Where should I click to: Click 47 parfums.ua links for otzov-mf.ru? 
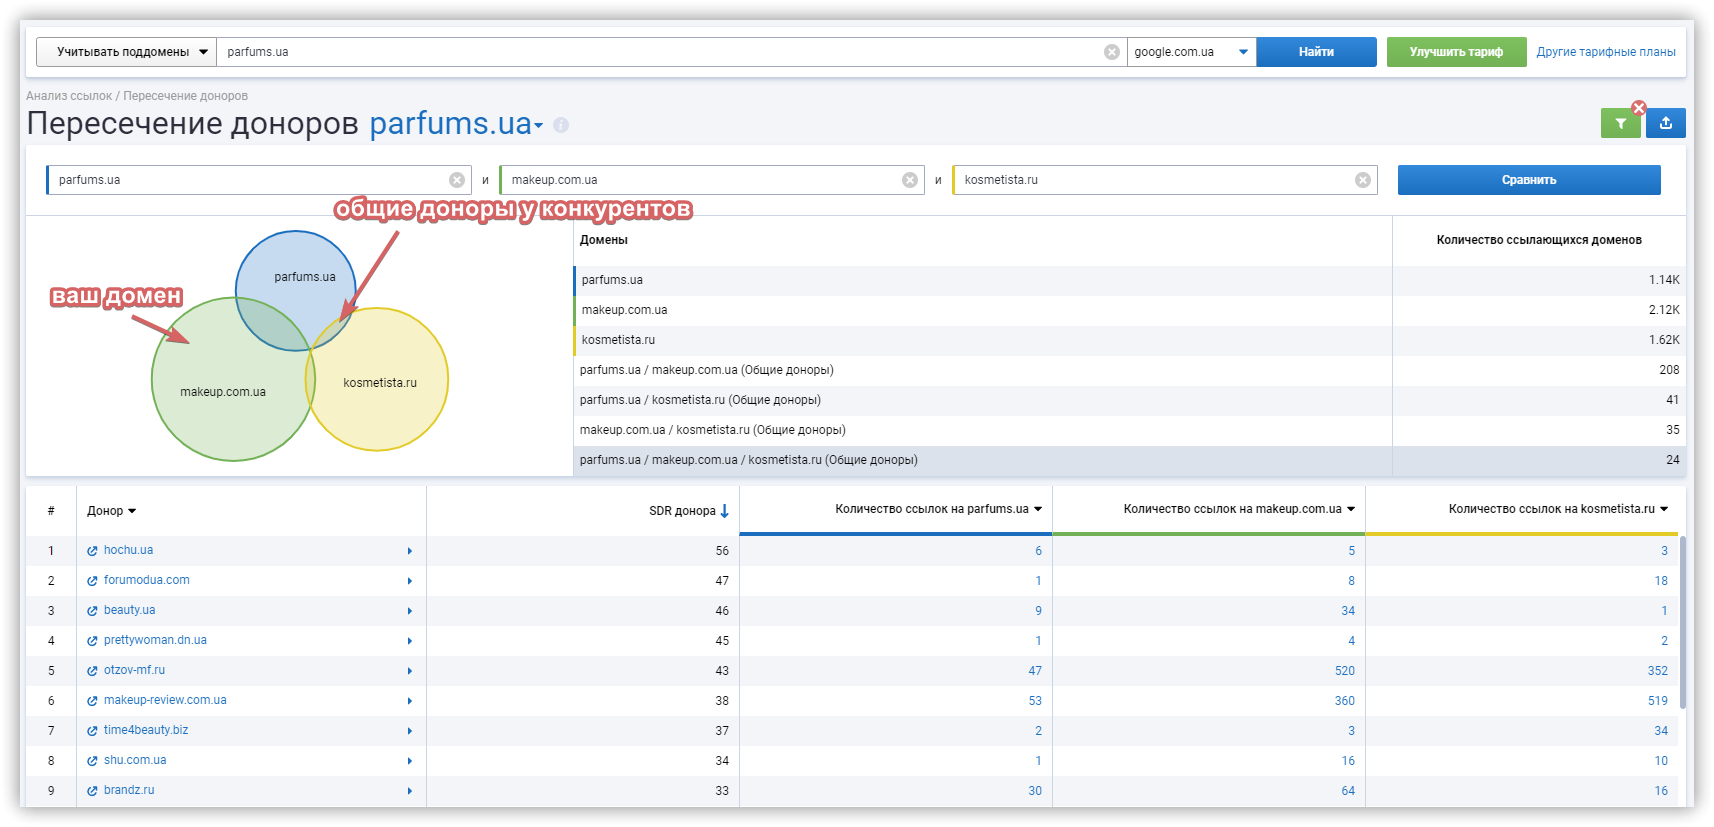1035,671
